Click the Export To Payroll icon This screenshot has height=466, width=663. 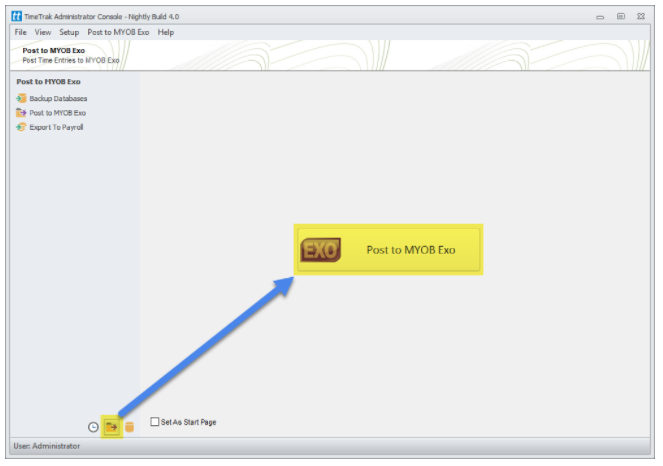(x=21, y=127)
